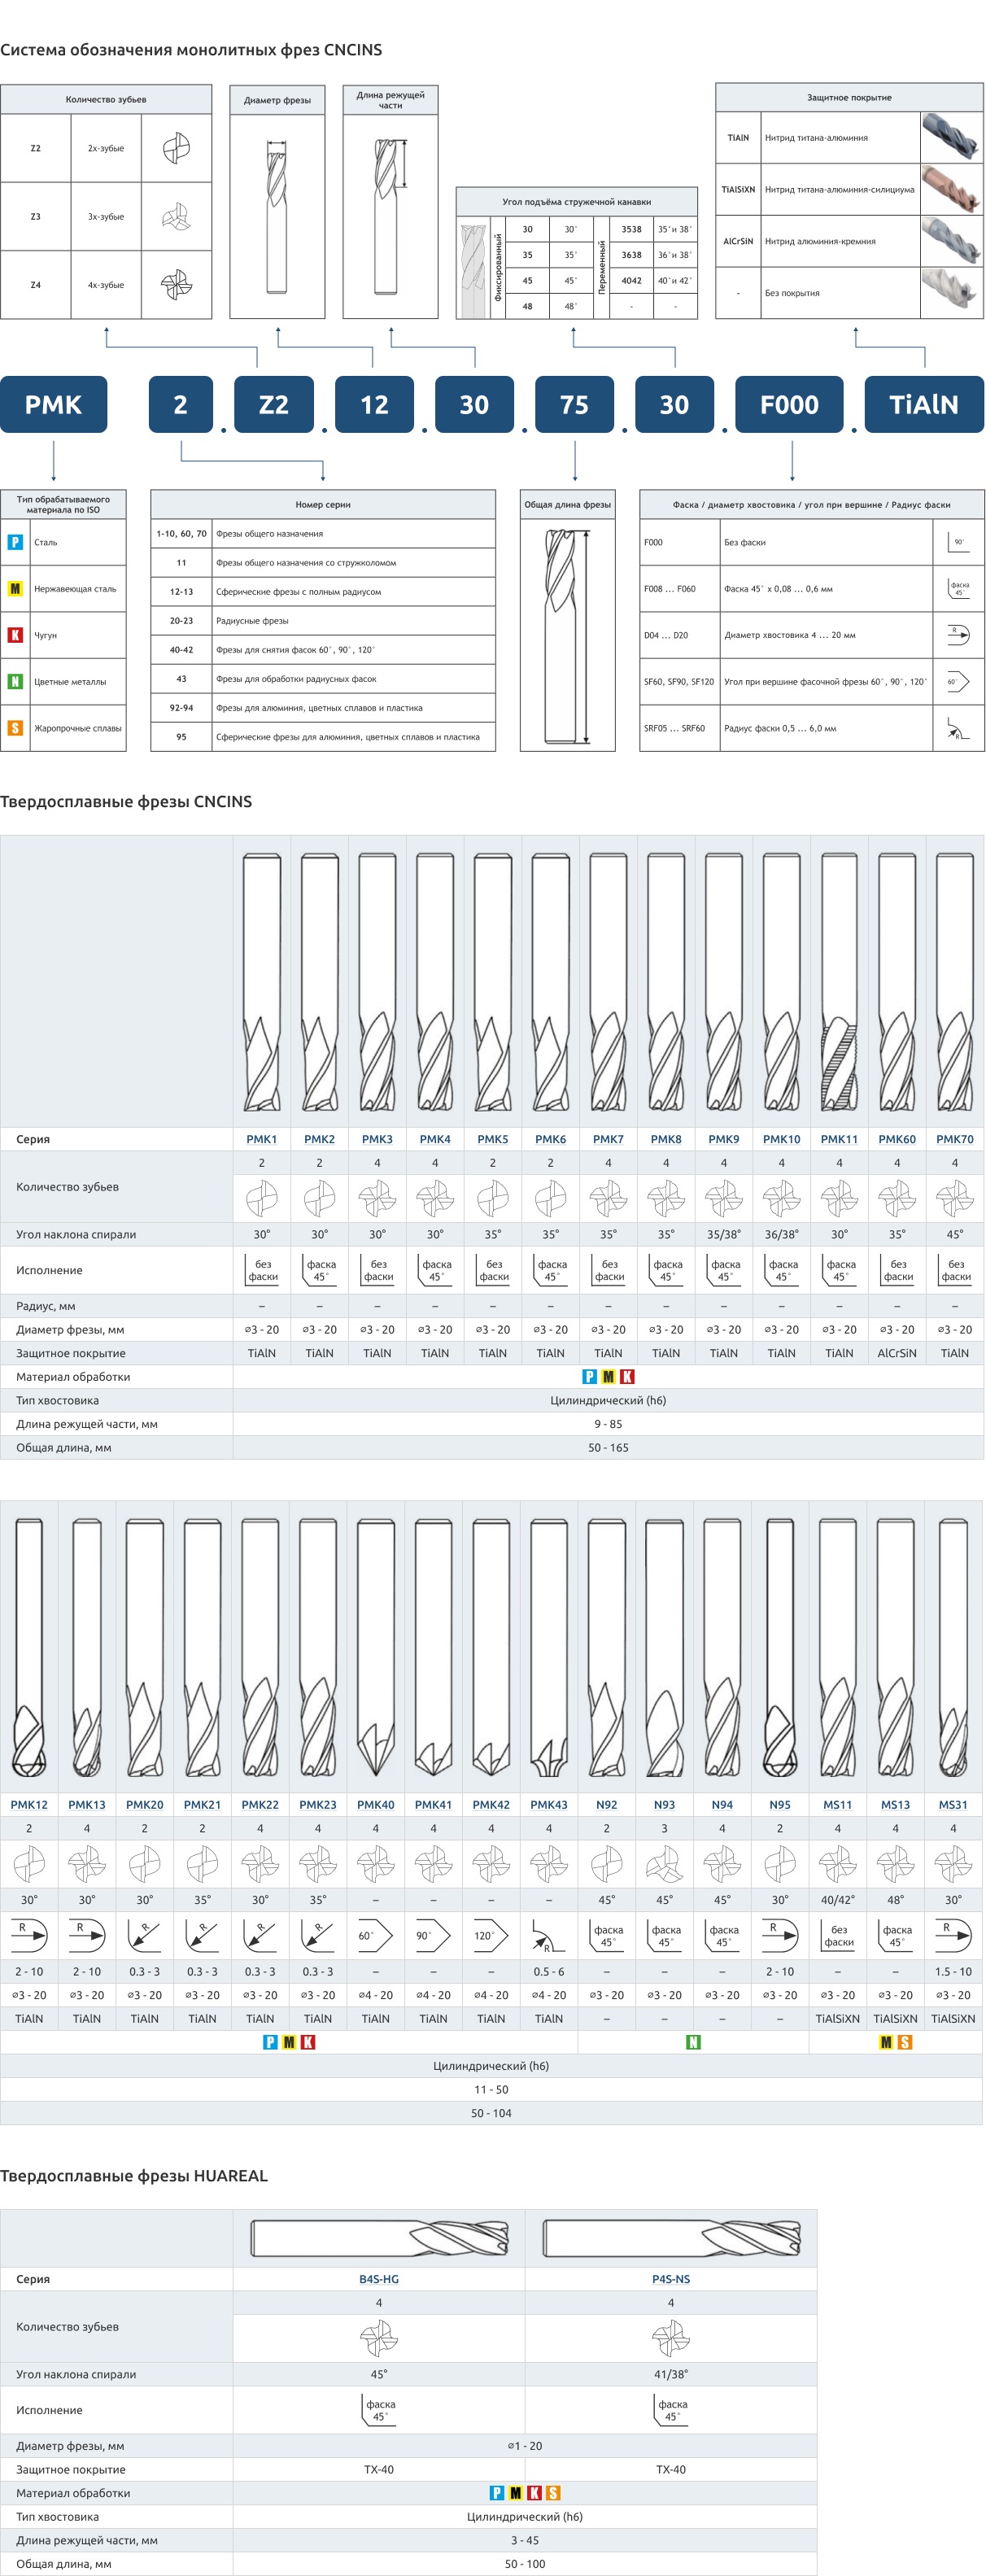The height and width of the screenshot is (2576, 986).
Task: Click the 40/42° helix angle under MS11
Action: point(838,1900)
